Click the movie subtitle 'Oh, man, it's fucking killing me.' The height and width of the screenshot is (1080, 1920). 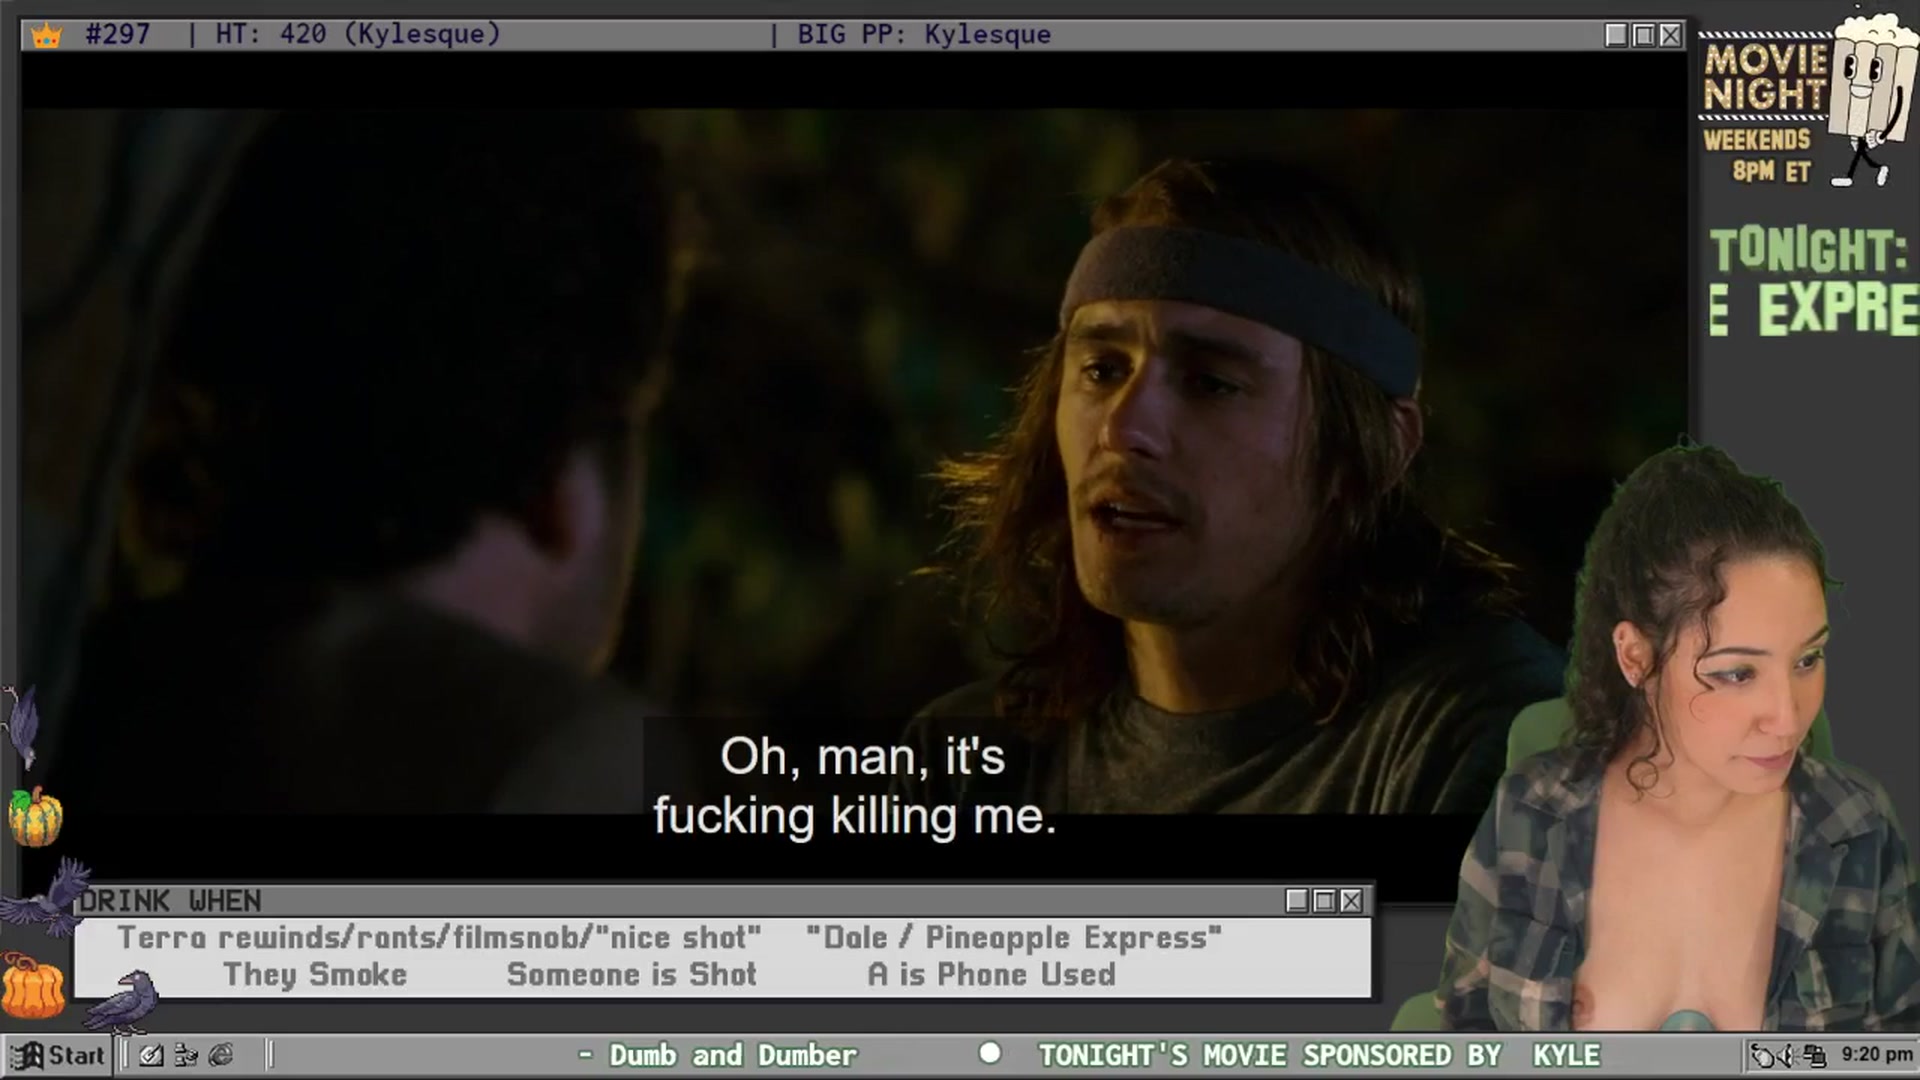[856, 786]
